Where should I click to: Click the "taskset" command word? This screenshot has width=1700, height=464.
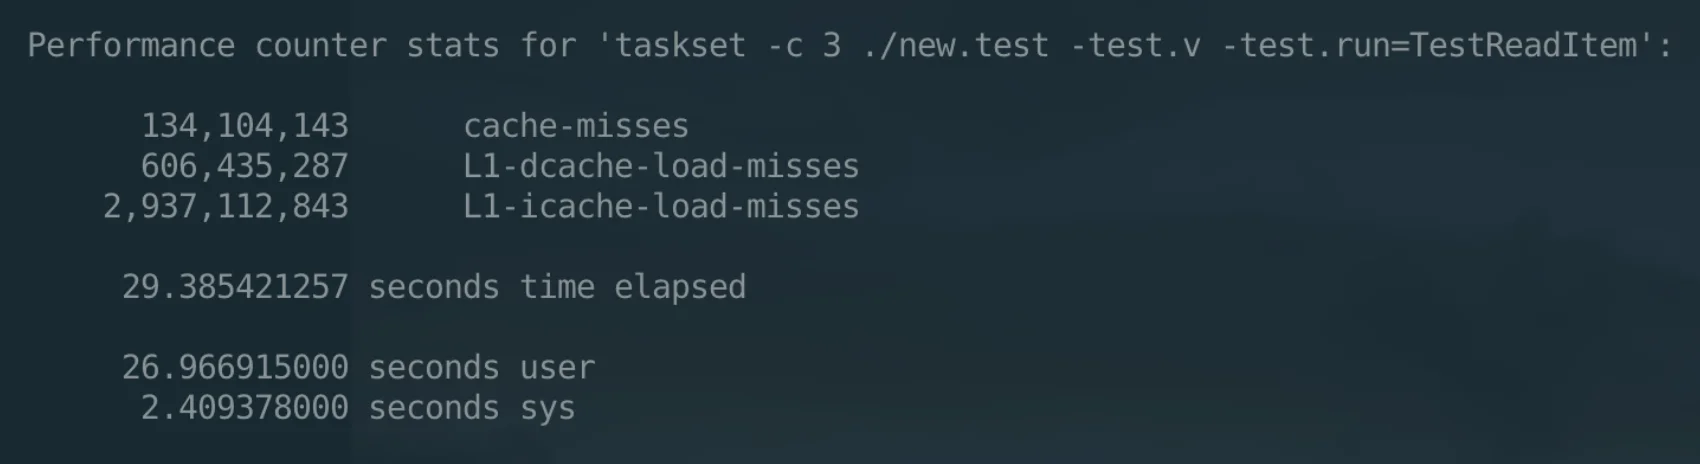pyautogui.click(x=681, y=46)
